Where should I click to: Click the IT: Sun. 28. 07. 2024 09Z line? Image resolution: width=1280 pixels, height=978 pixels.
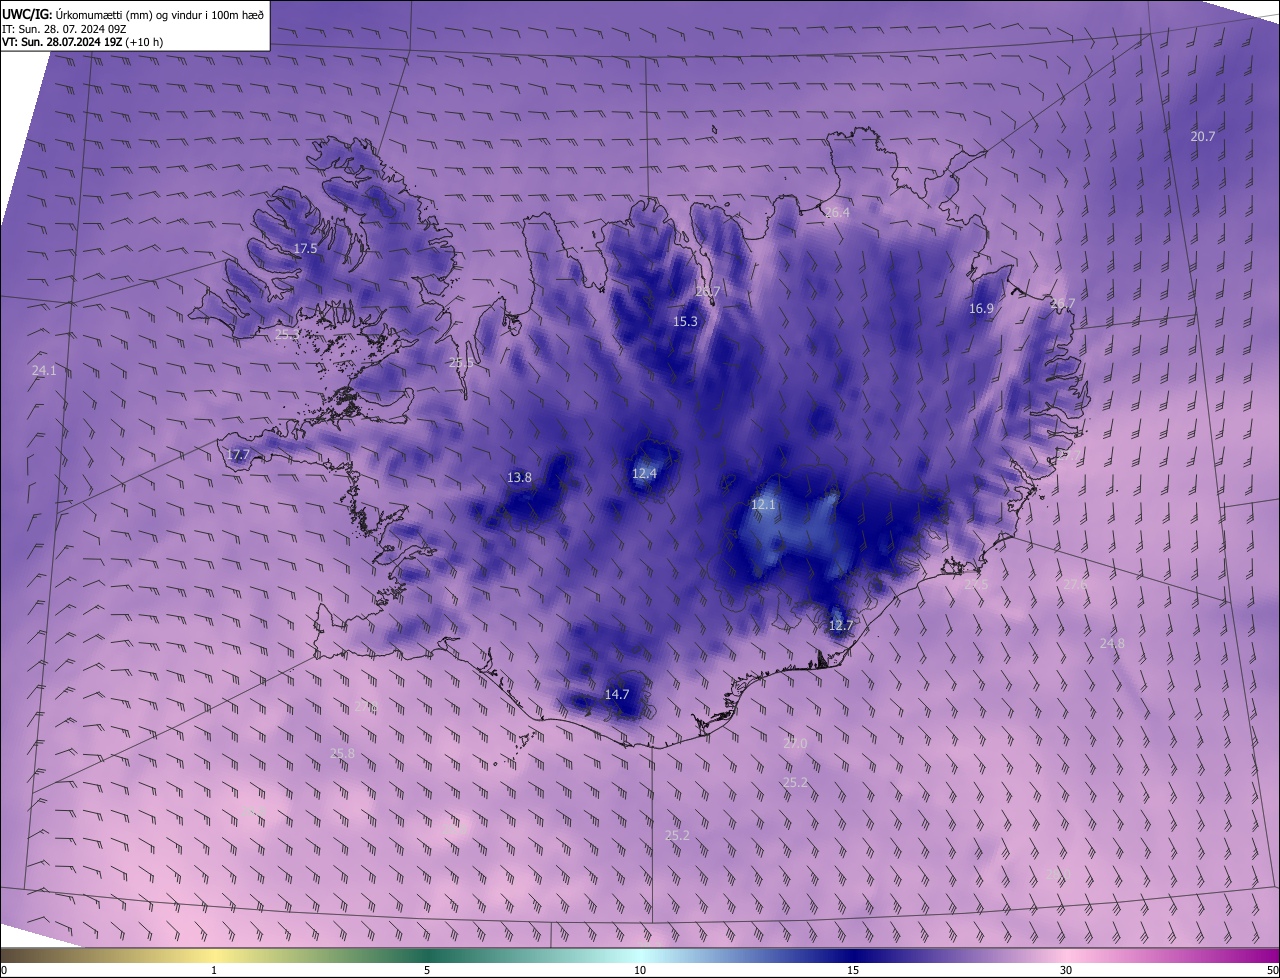click(x=64, y=28)
